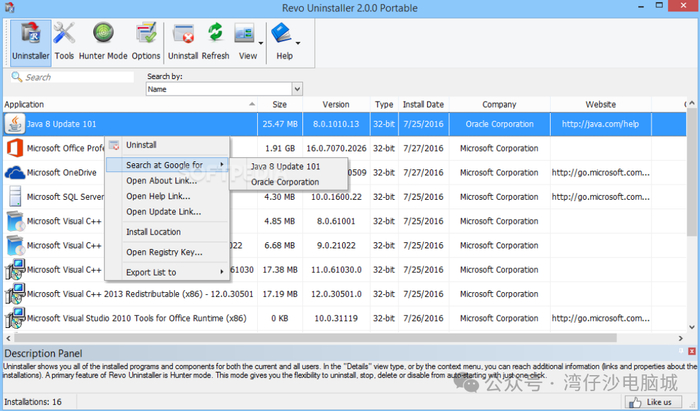Click the Like us button
700x411 pixels.
(x=653, y=402)
